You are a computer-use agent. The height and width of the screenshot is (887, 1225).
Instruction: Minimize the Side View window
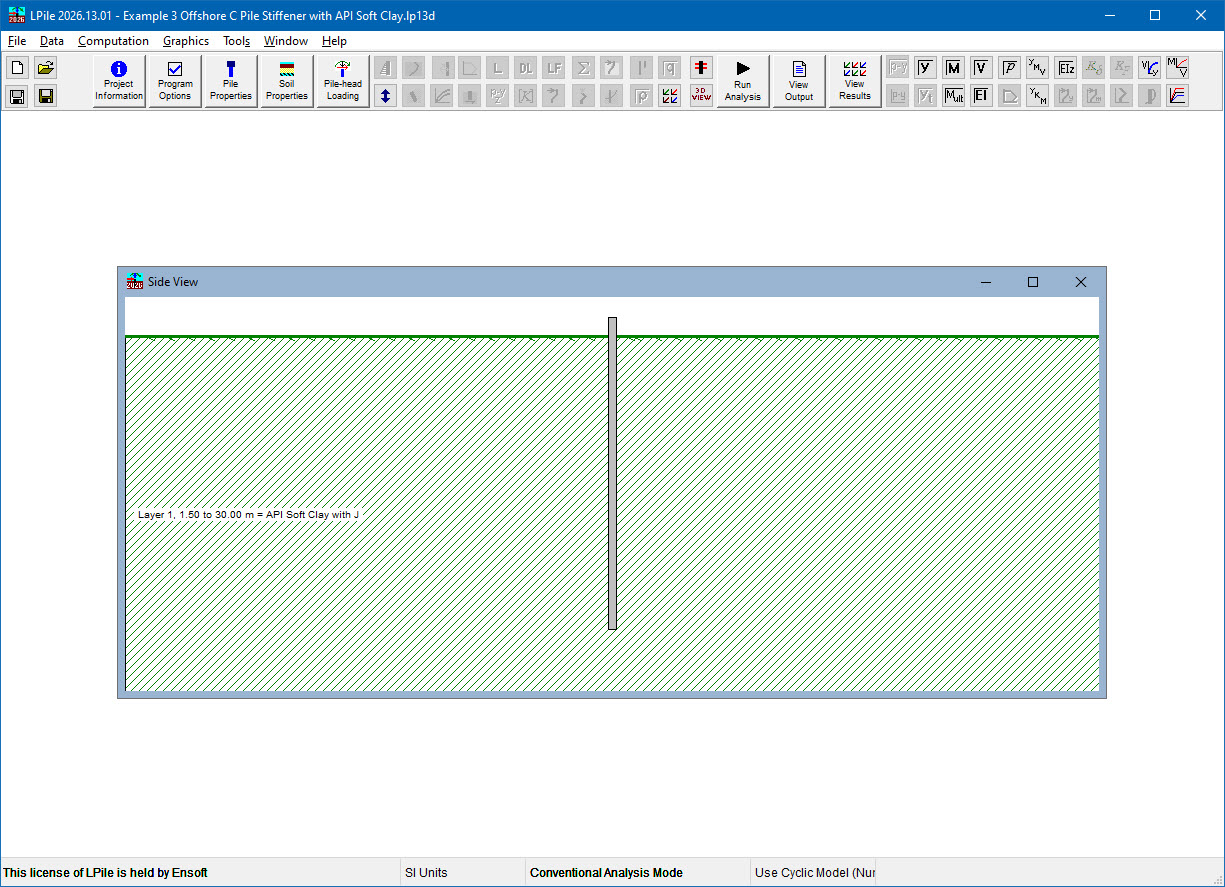(986, 282)
